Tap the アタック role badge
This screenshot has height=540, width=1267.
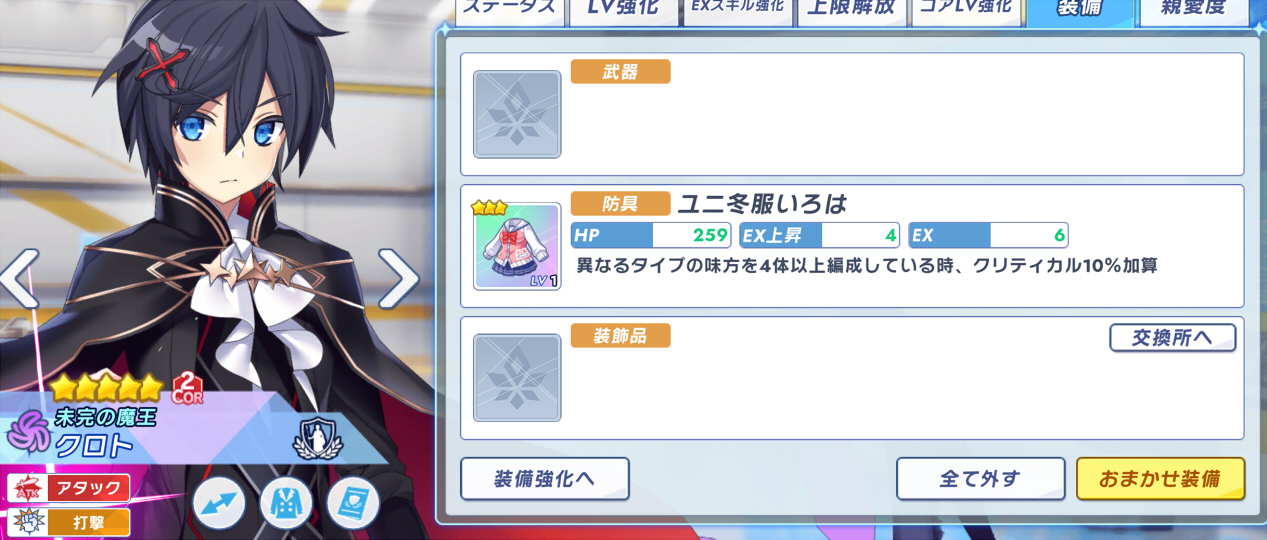pos(69,489)
